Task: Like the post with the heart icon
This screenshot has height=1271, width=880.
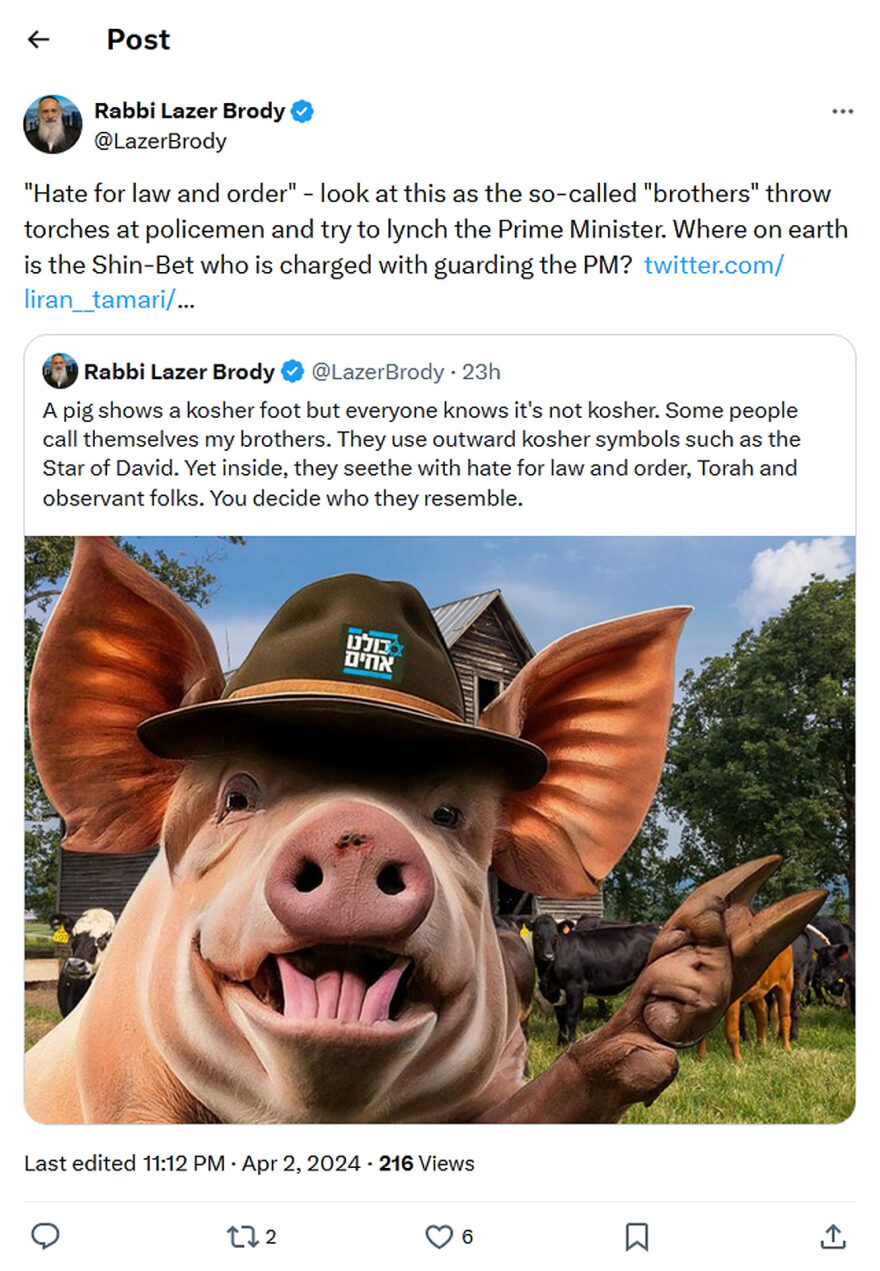Action: (439, 1237)
